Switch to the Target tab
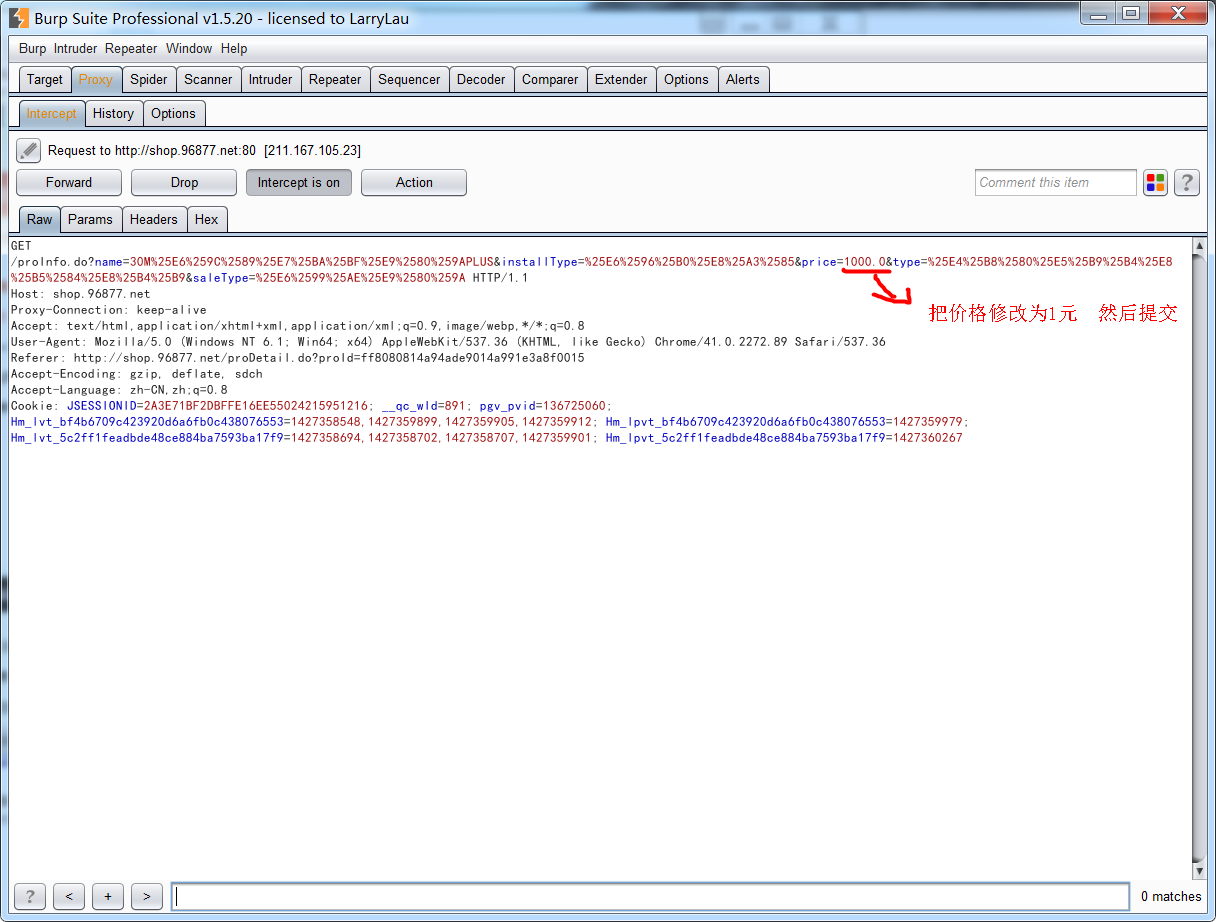The width and height of the screenshot is (1216, 922). point(45,80)
